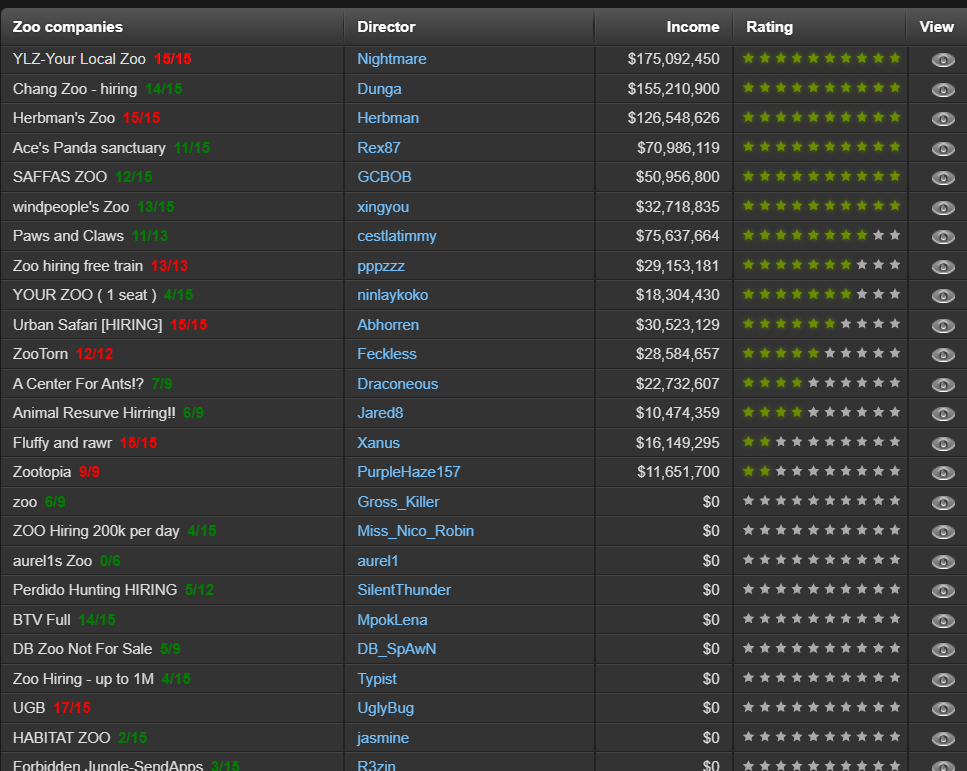967x771 pixels.
Task: View Herbman's Zoo using its eye icon
Action: point(942,117)
